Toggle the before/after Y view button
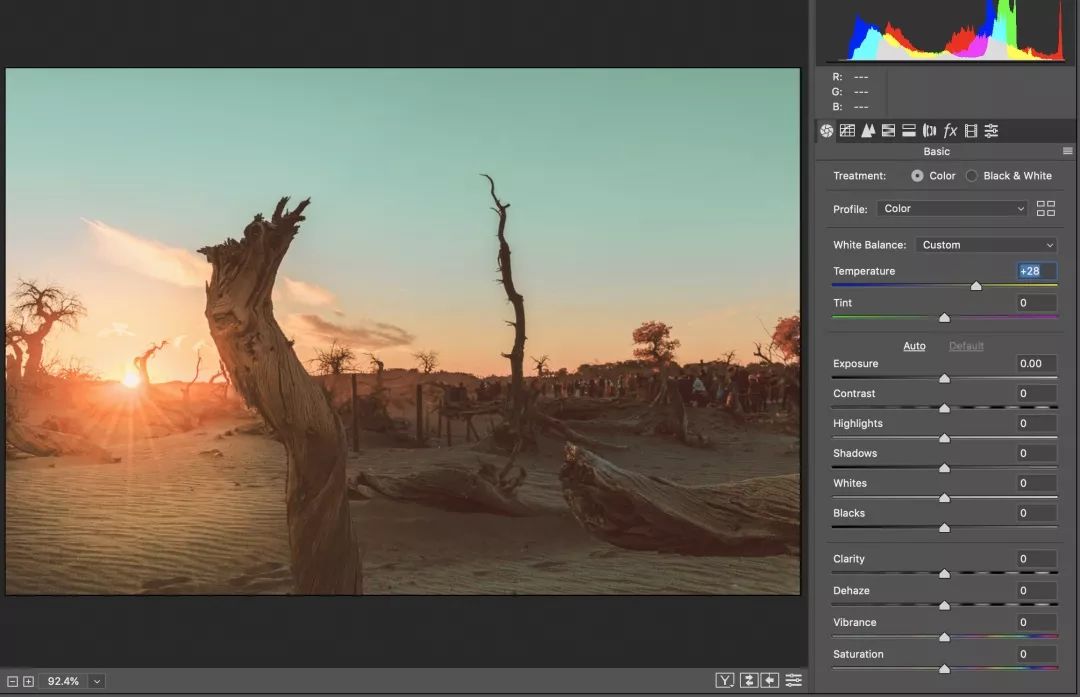Image resolution: width=1080 pixels, height=697 pixels. [725, 681]
